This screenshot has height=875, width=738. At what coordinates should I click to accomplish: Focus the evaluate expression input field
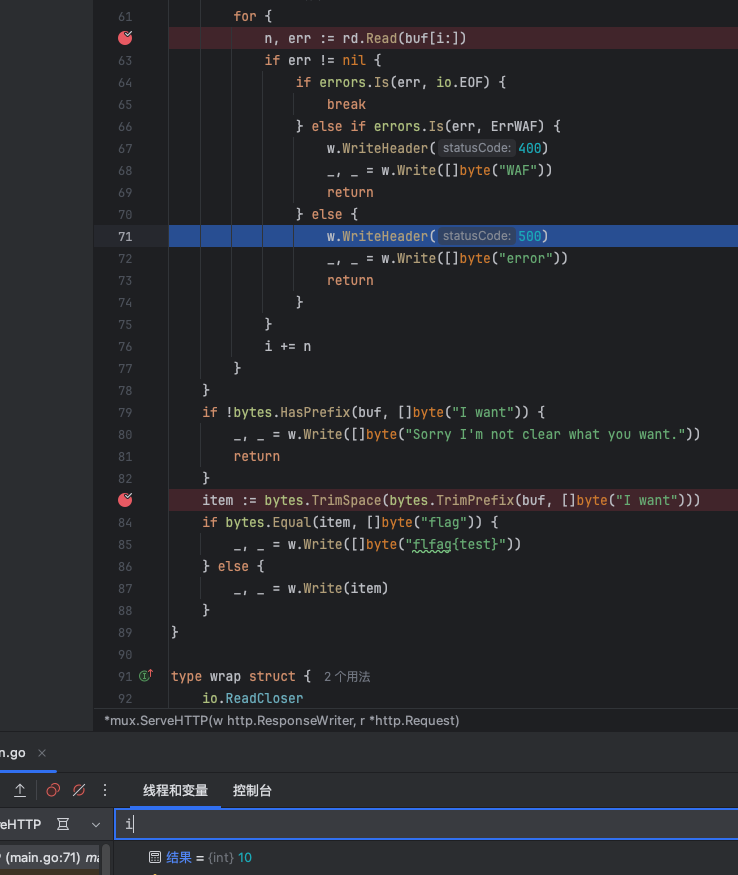(426, 824)
